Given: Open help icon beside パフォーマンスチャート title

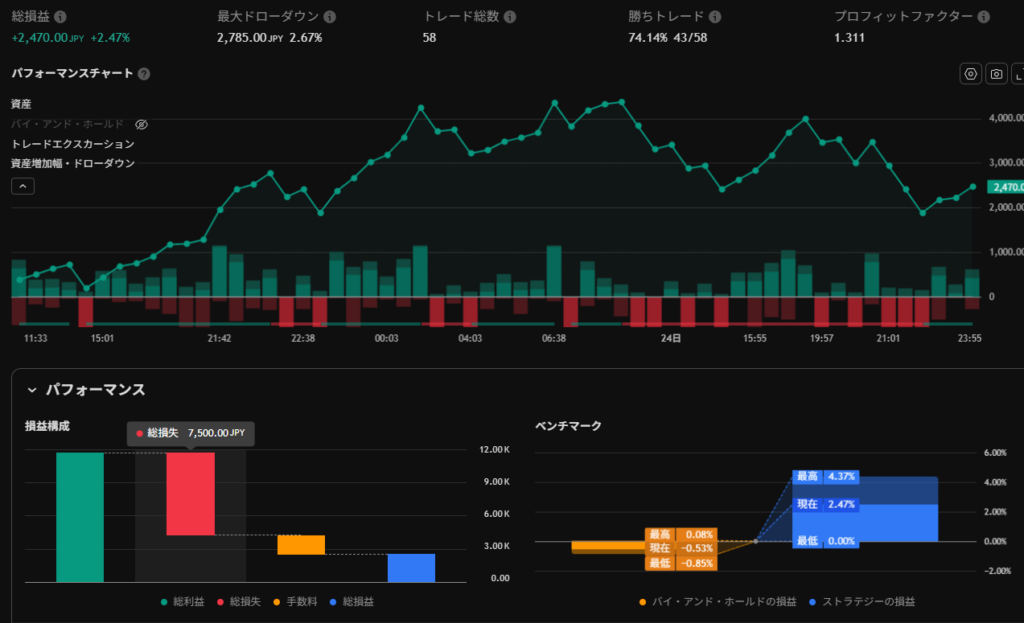Looking at the screenshot, I should [x=144, y=74].
